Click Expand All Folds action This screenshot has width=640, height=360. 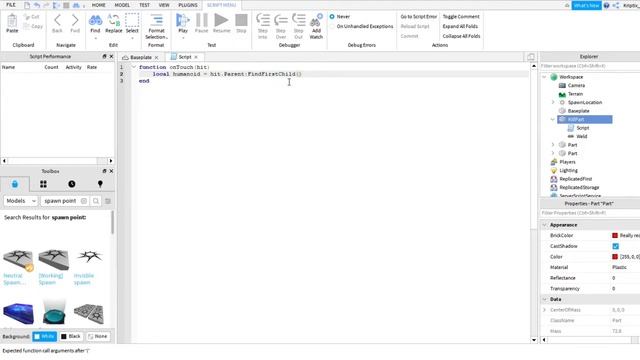pos(460,26)
